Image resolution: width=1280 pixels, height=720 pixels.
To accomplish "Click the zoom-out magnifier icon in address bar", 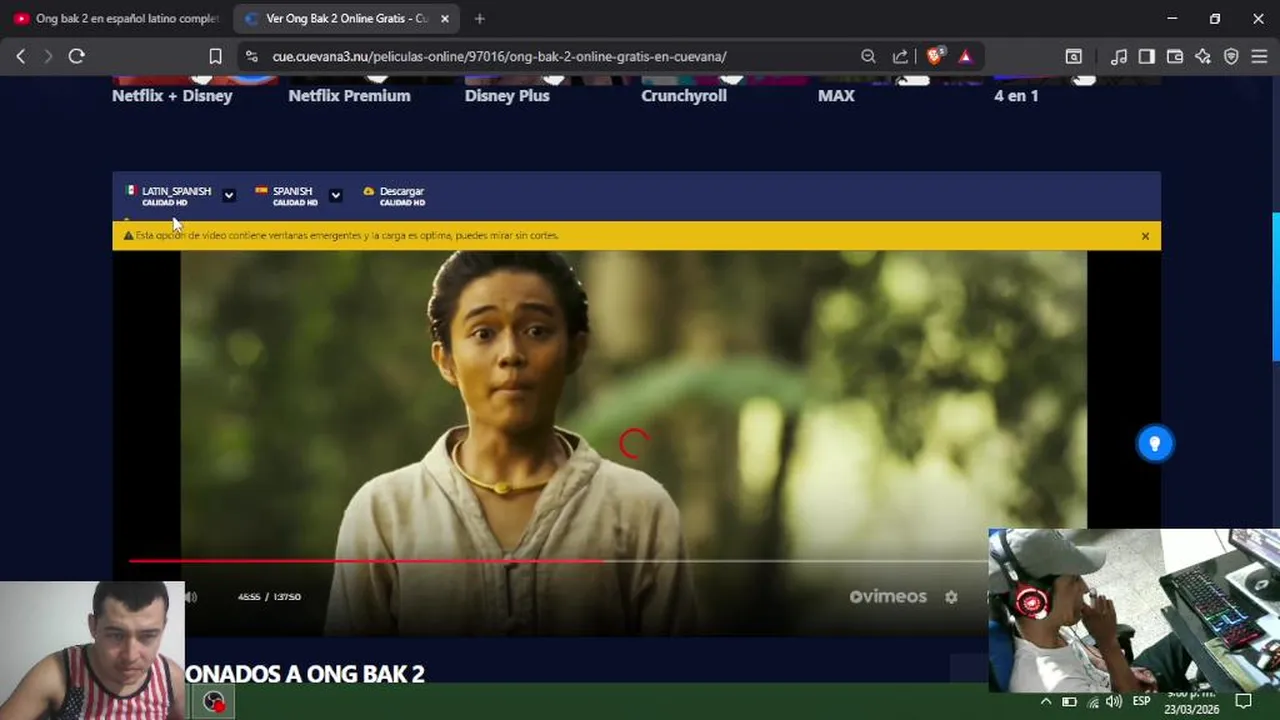I will pos(868,57).
